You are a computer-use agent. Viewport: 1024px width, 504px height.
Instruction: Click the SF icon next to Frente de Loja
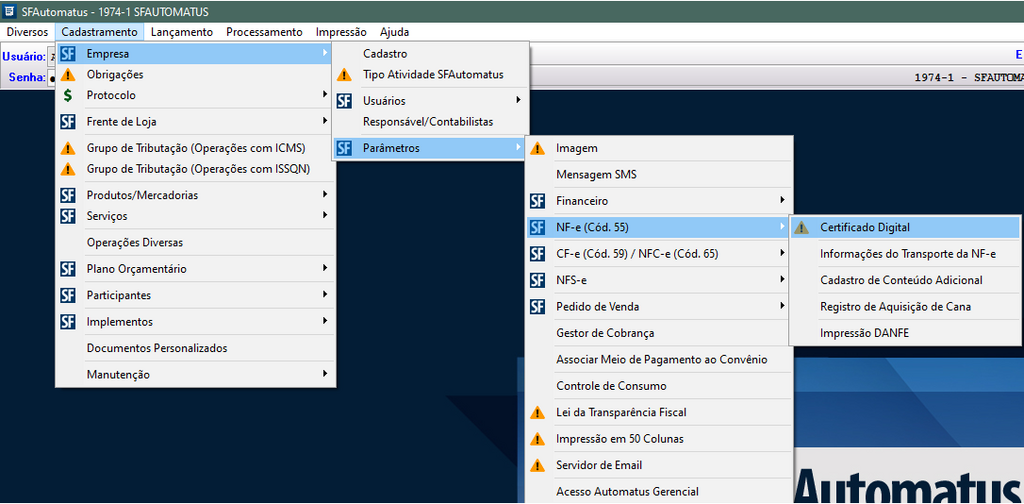tap(68, 122)
